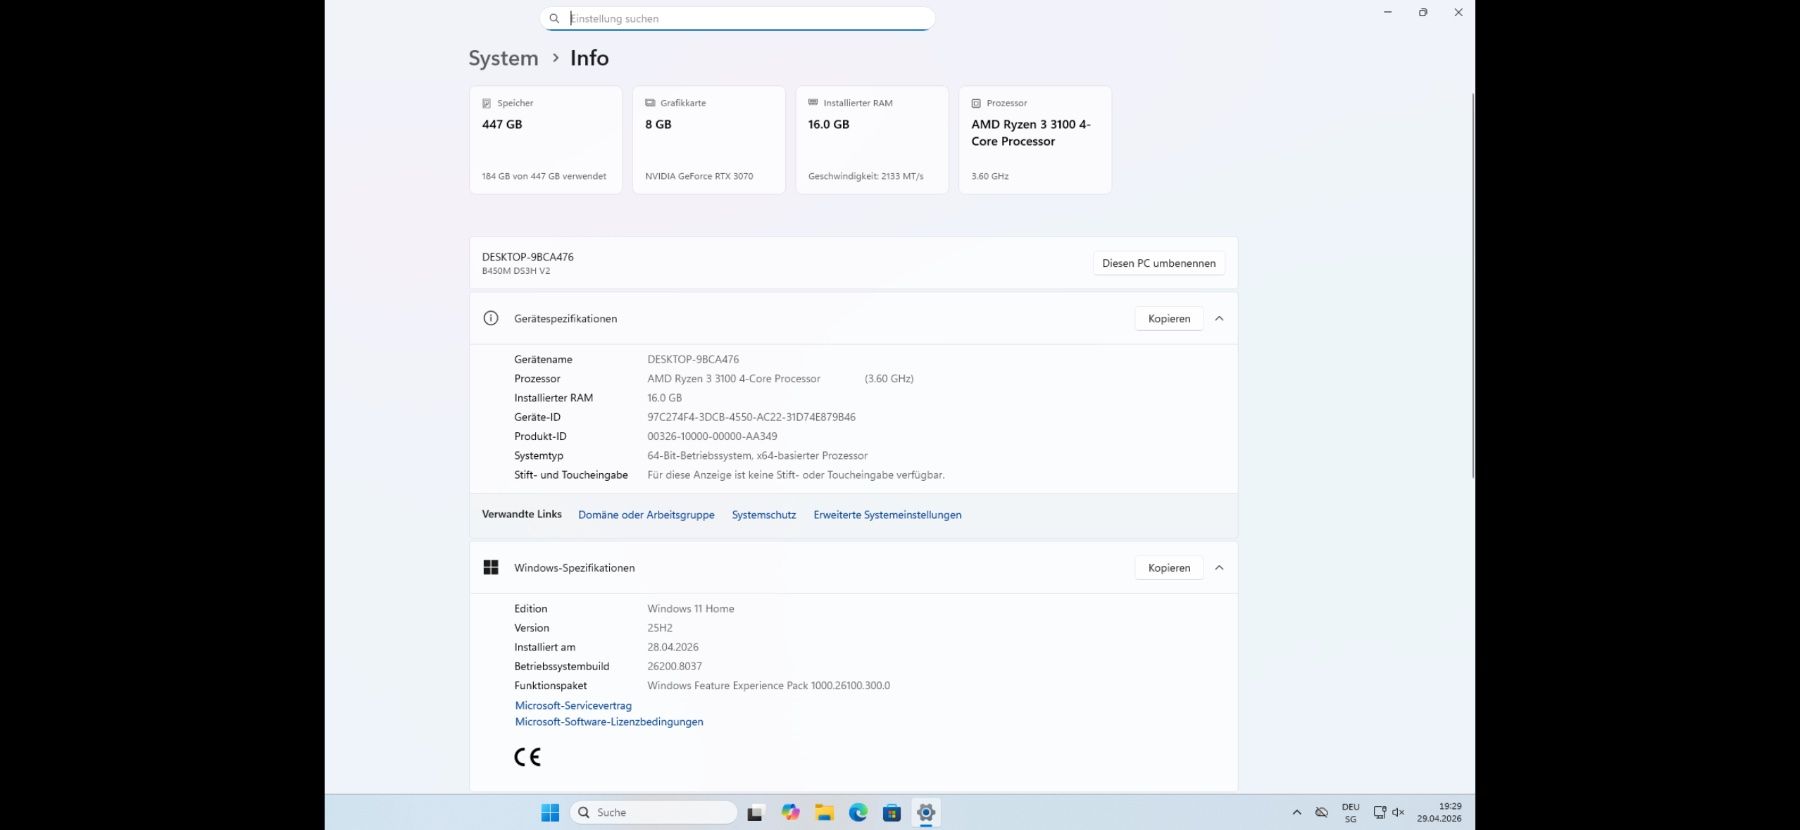Click the install date 28.04.2026

tap(673, 647)
